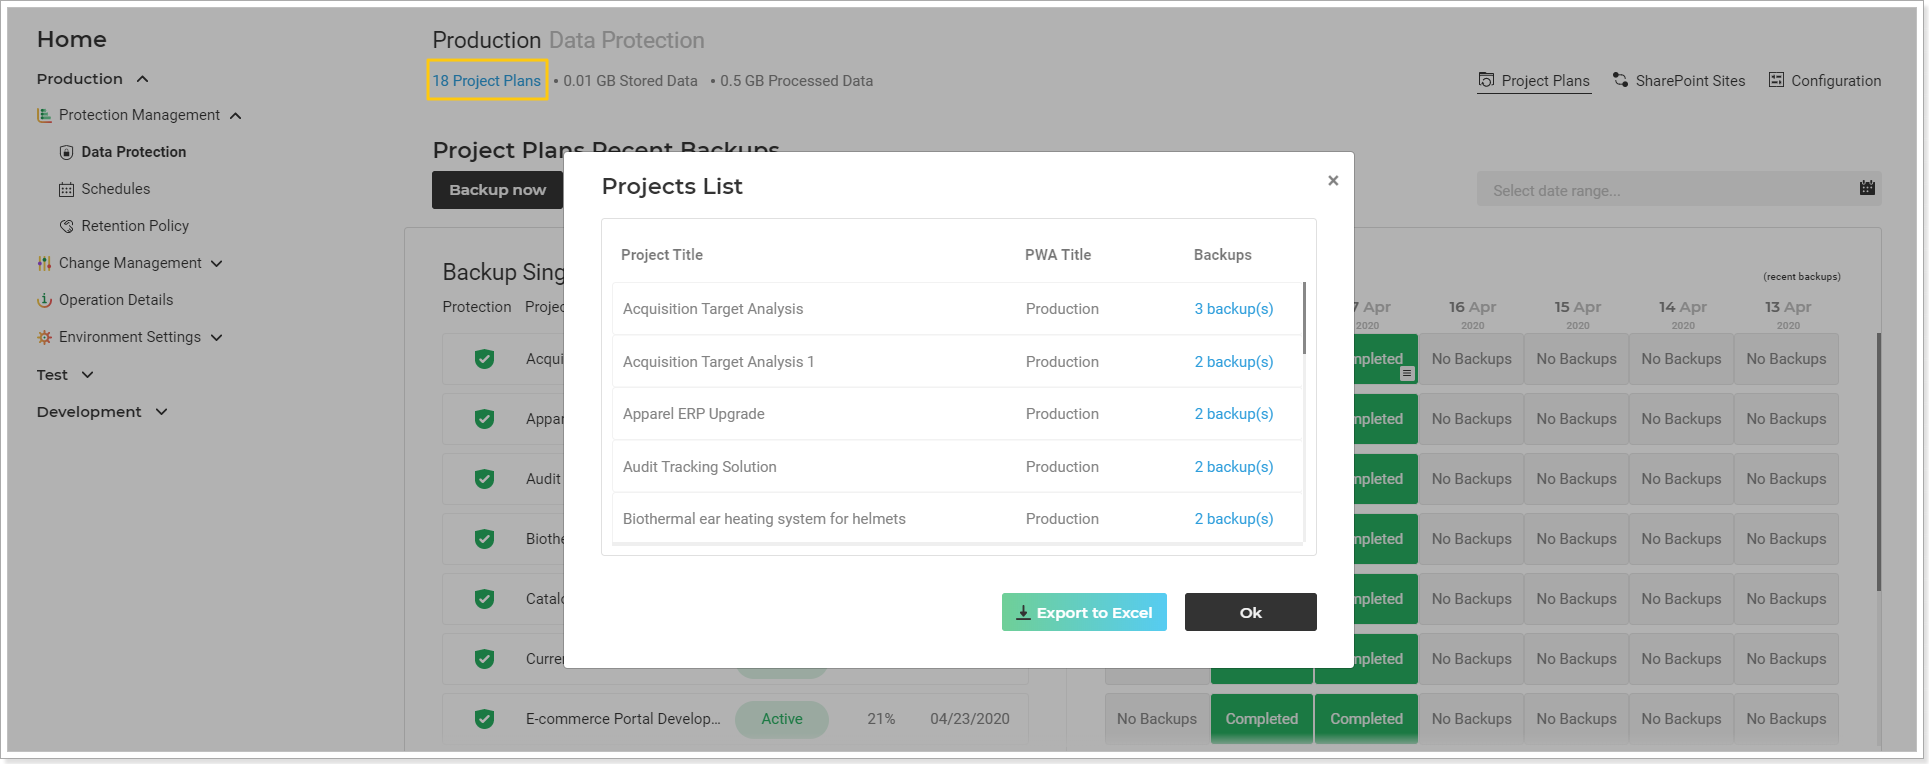Click the green shield in the E-commerce Portal row
The width and height of the screenshot is (1929, 764).
click(x=484, y=718)
